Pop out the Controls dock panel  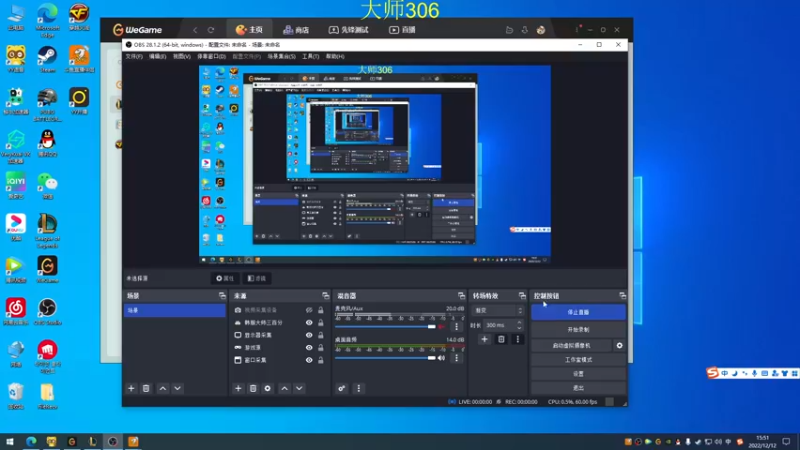pos(622,295)
